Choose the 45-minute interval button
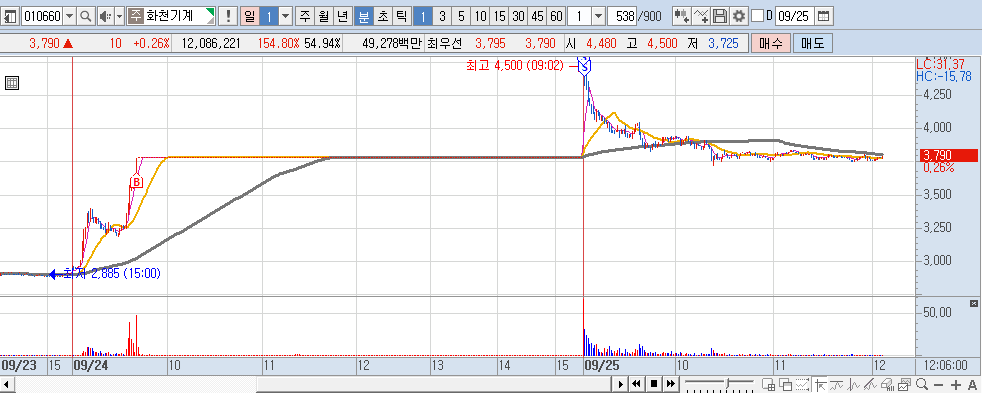The height and width of the screenshot is (393, 982). [x=537, y=16]
